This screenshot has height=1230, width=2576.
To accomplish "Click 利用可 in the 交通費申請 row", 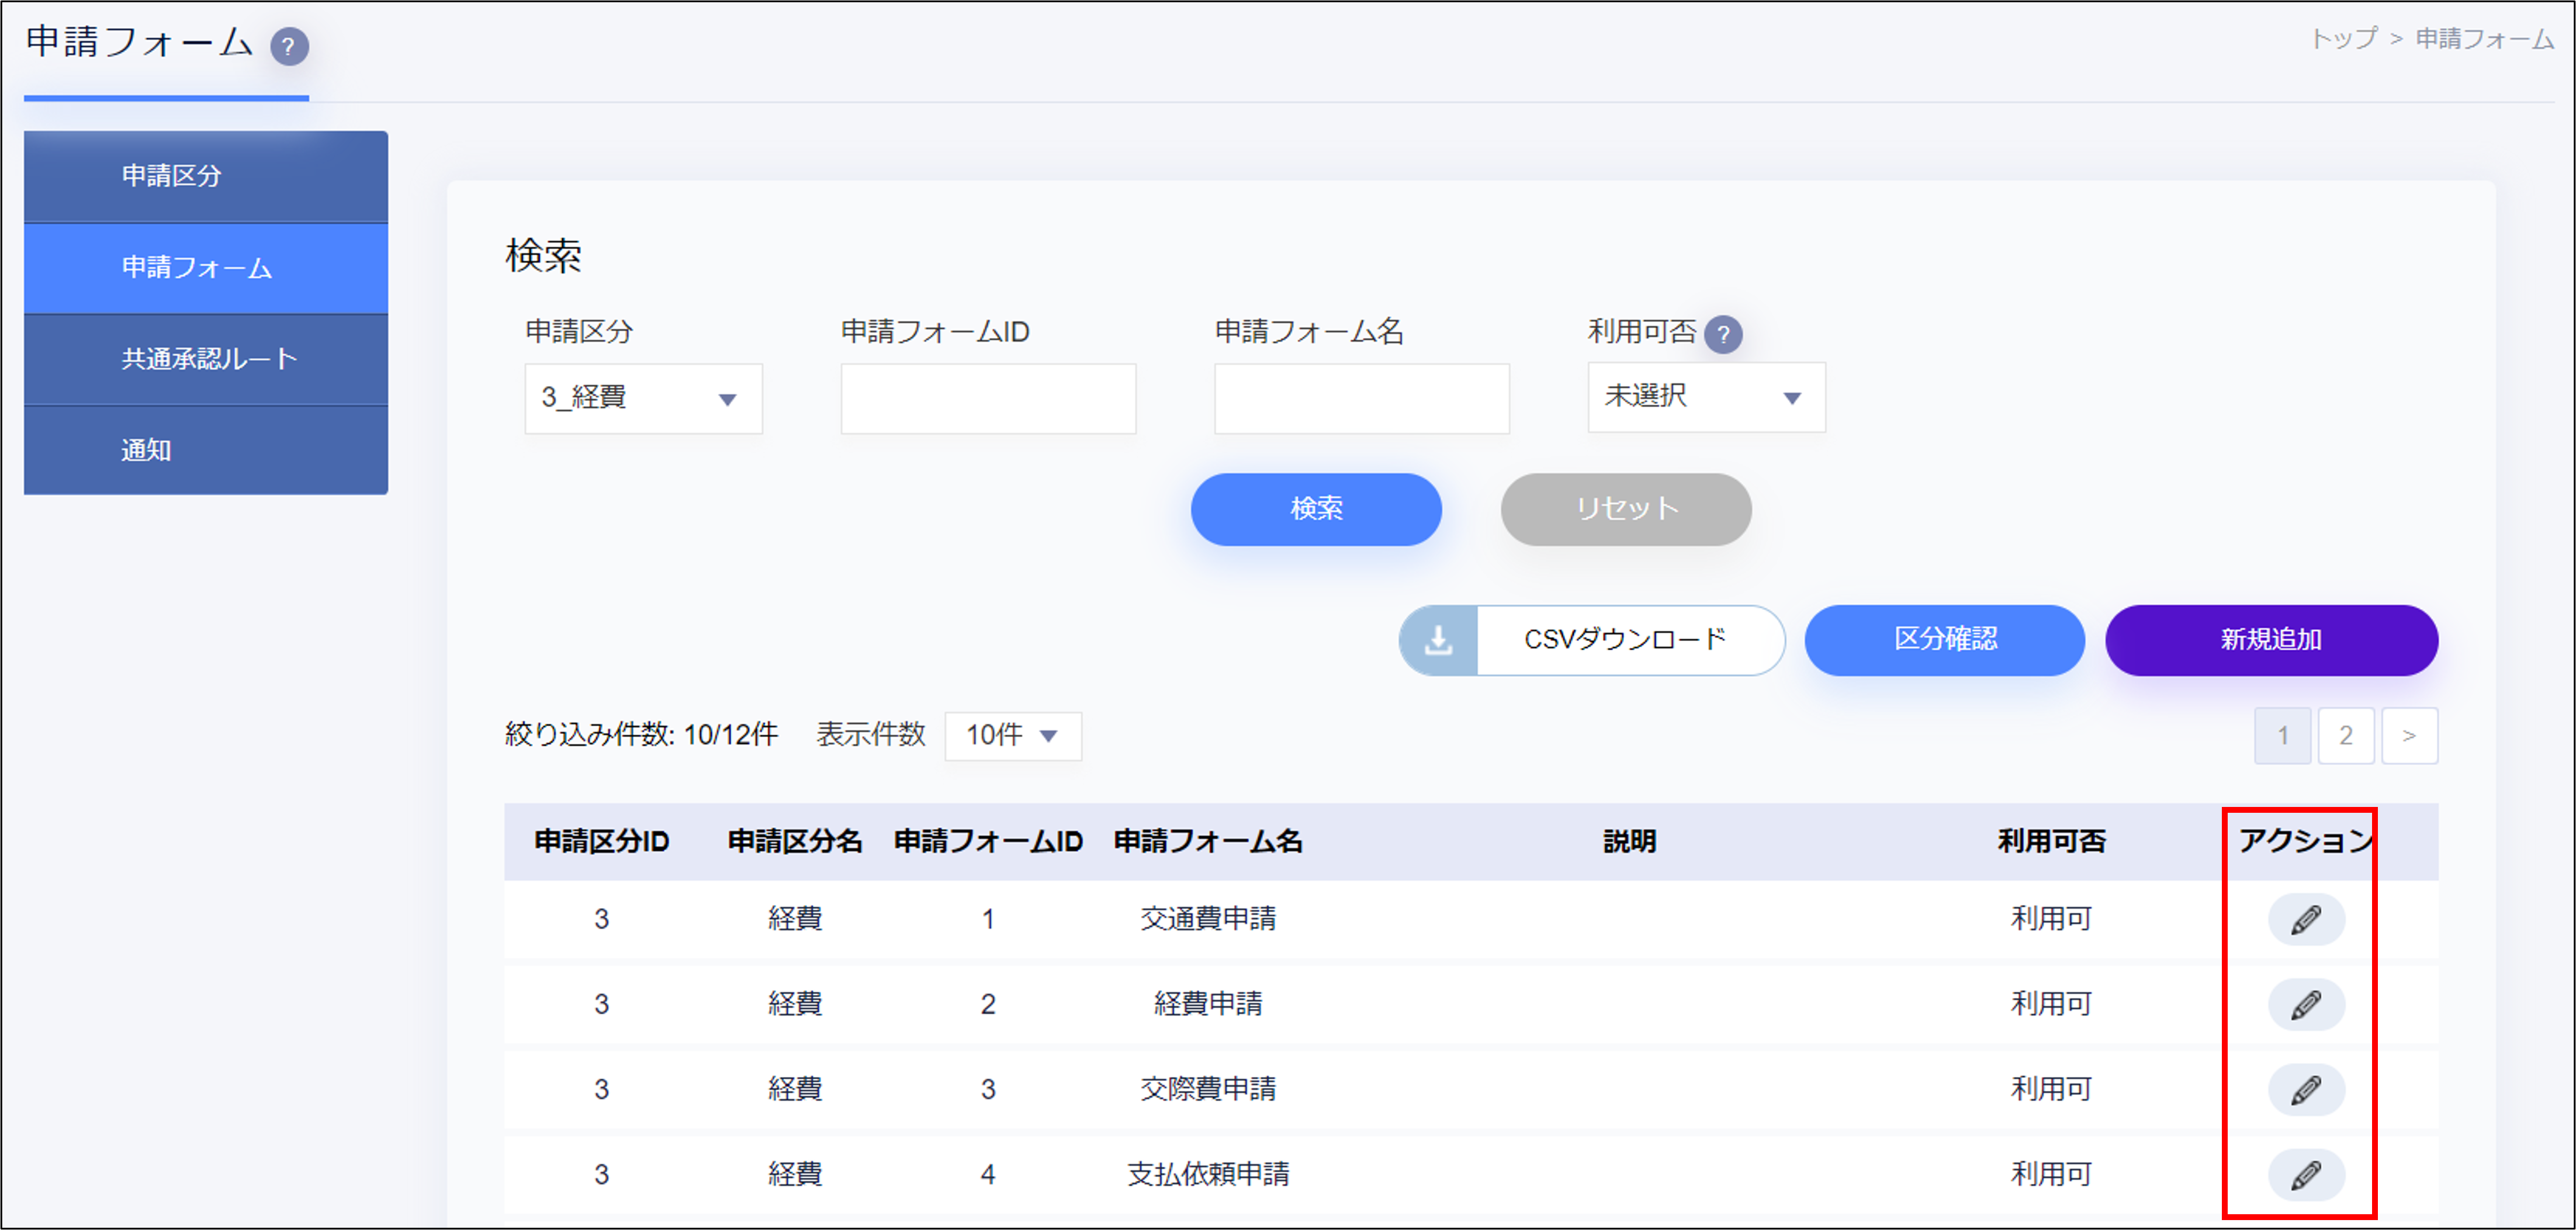I will tap(2051, 919).
